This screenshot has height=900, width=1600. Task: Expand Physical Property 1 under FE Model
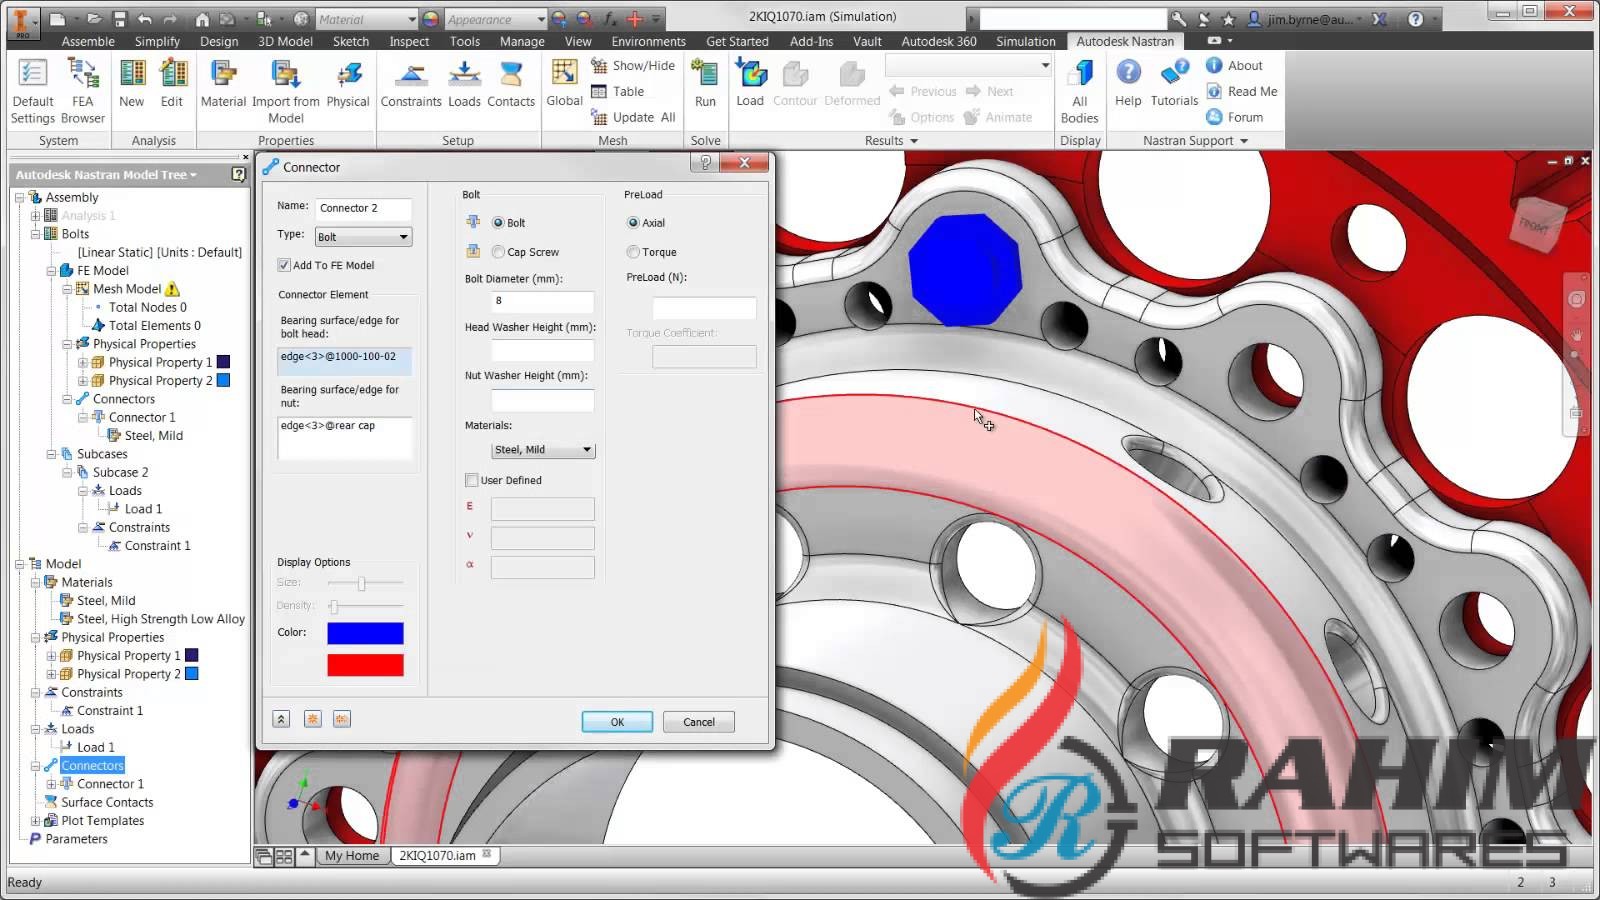pyautogui.click(x=83, y=363)
